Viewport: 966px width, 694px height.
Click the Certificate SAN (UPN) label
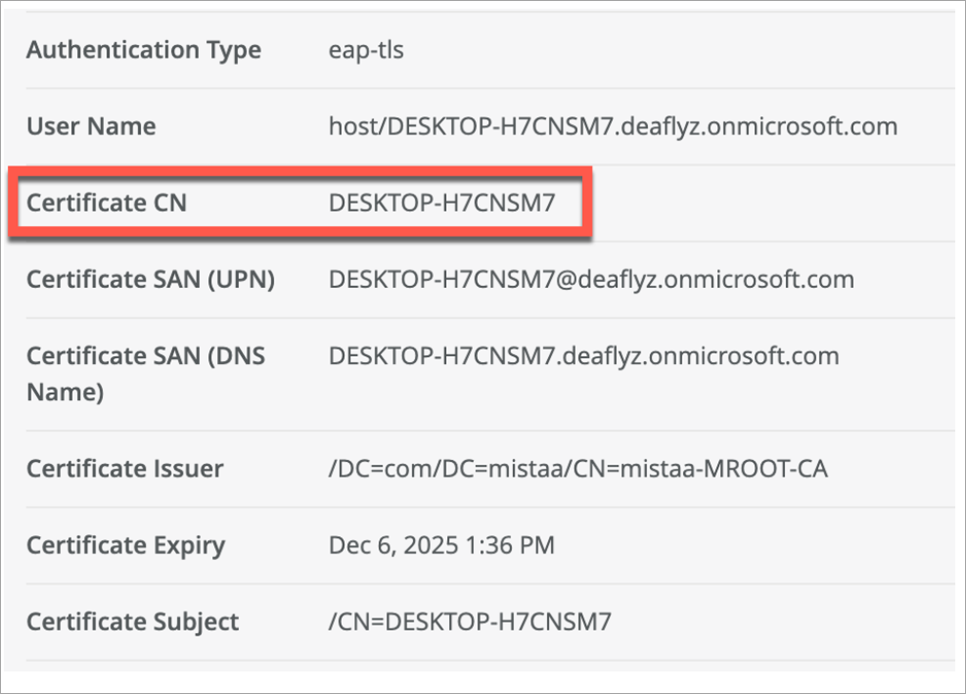[x=150, y=279]
